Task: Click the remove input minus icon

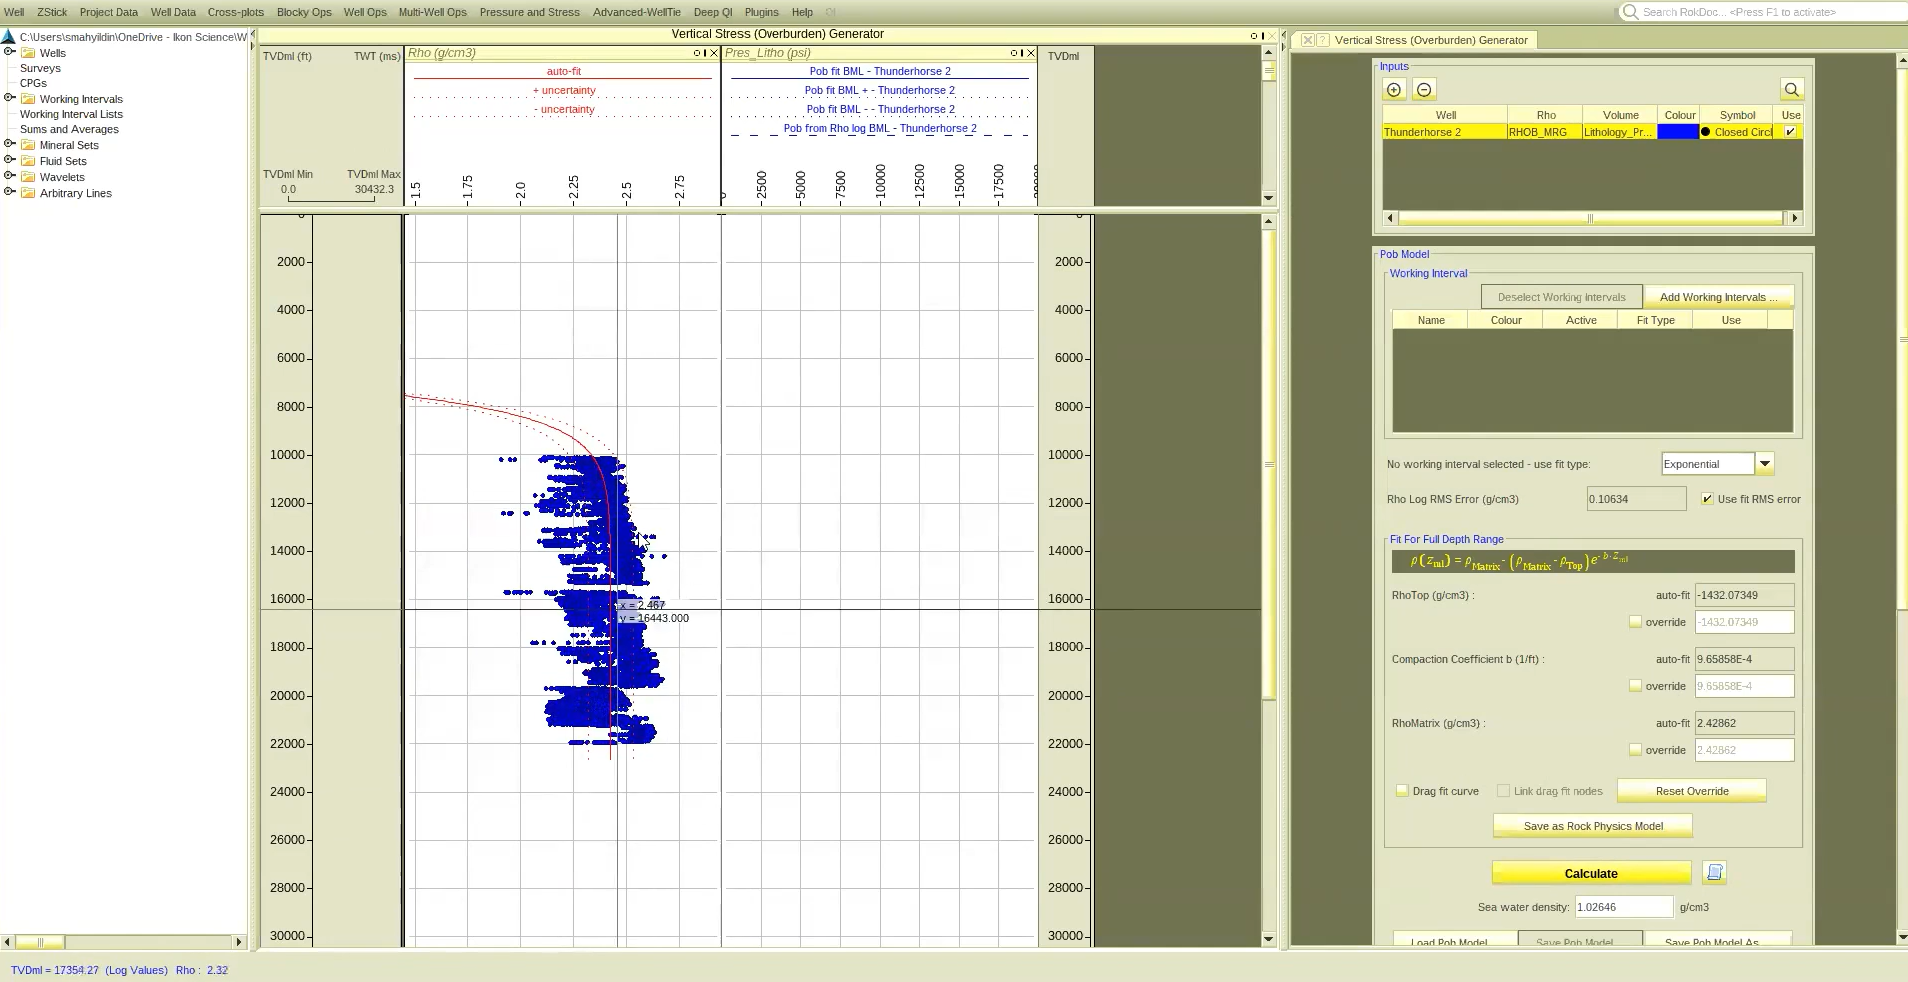Action: point(1424,90)
